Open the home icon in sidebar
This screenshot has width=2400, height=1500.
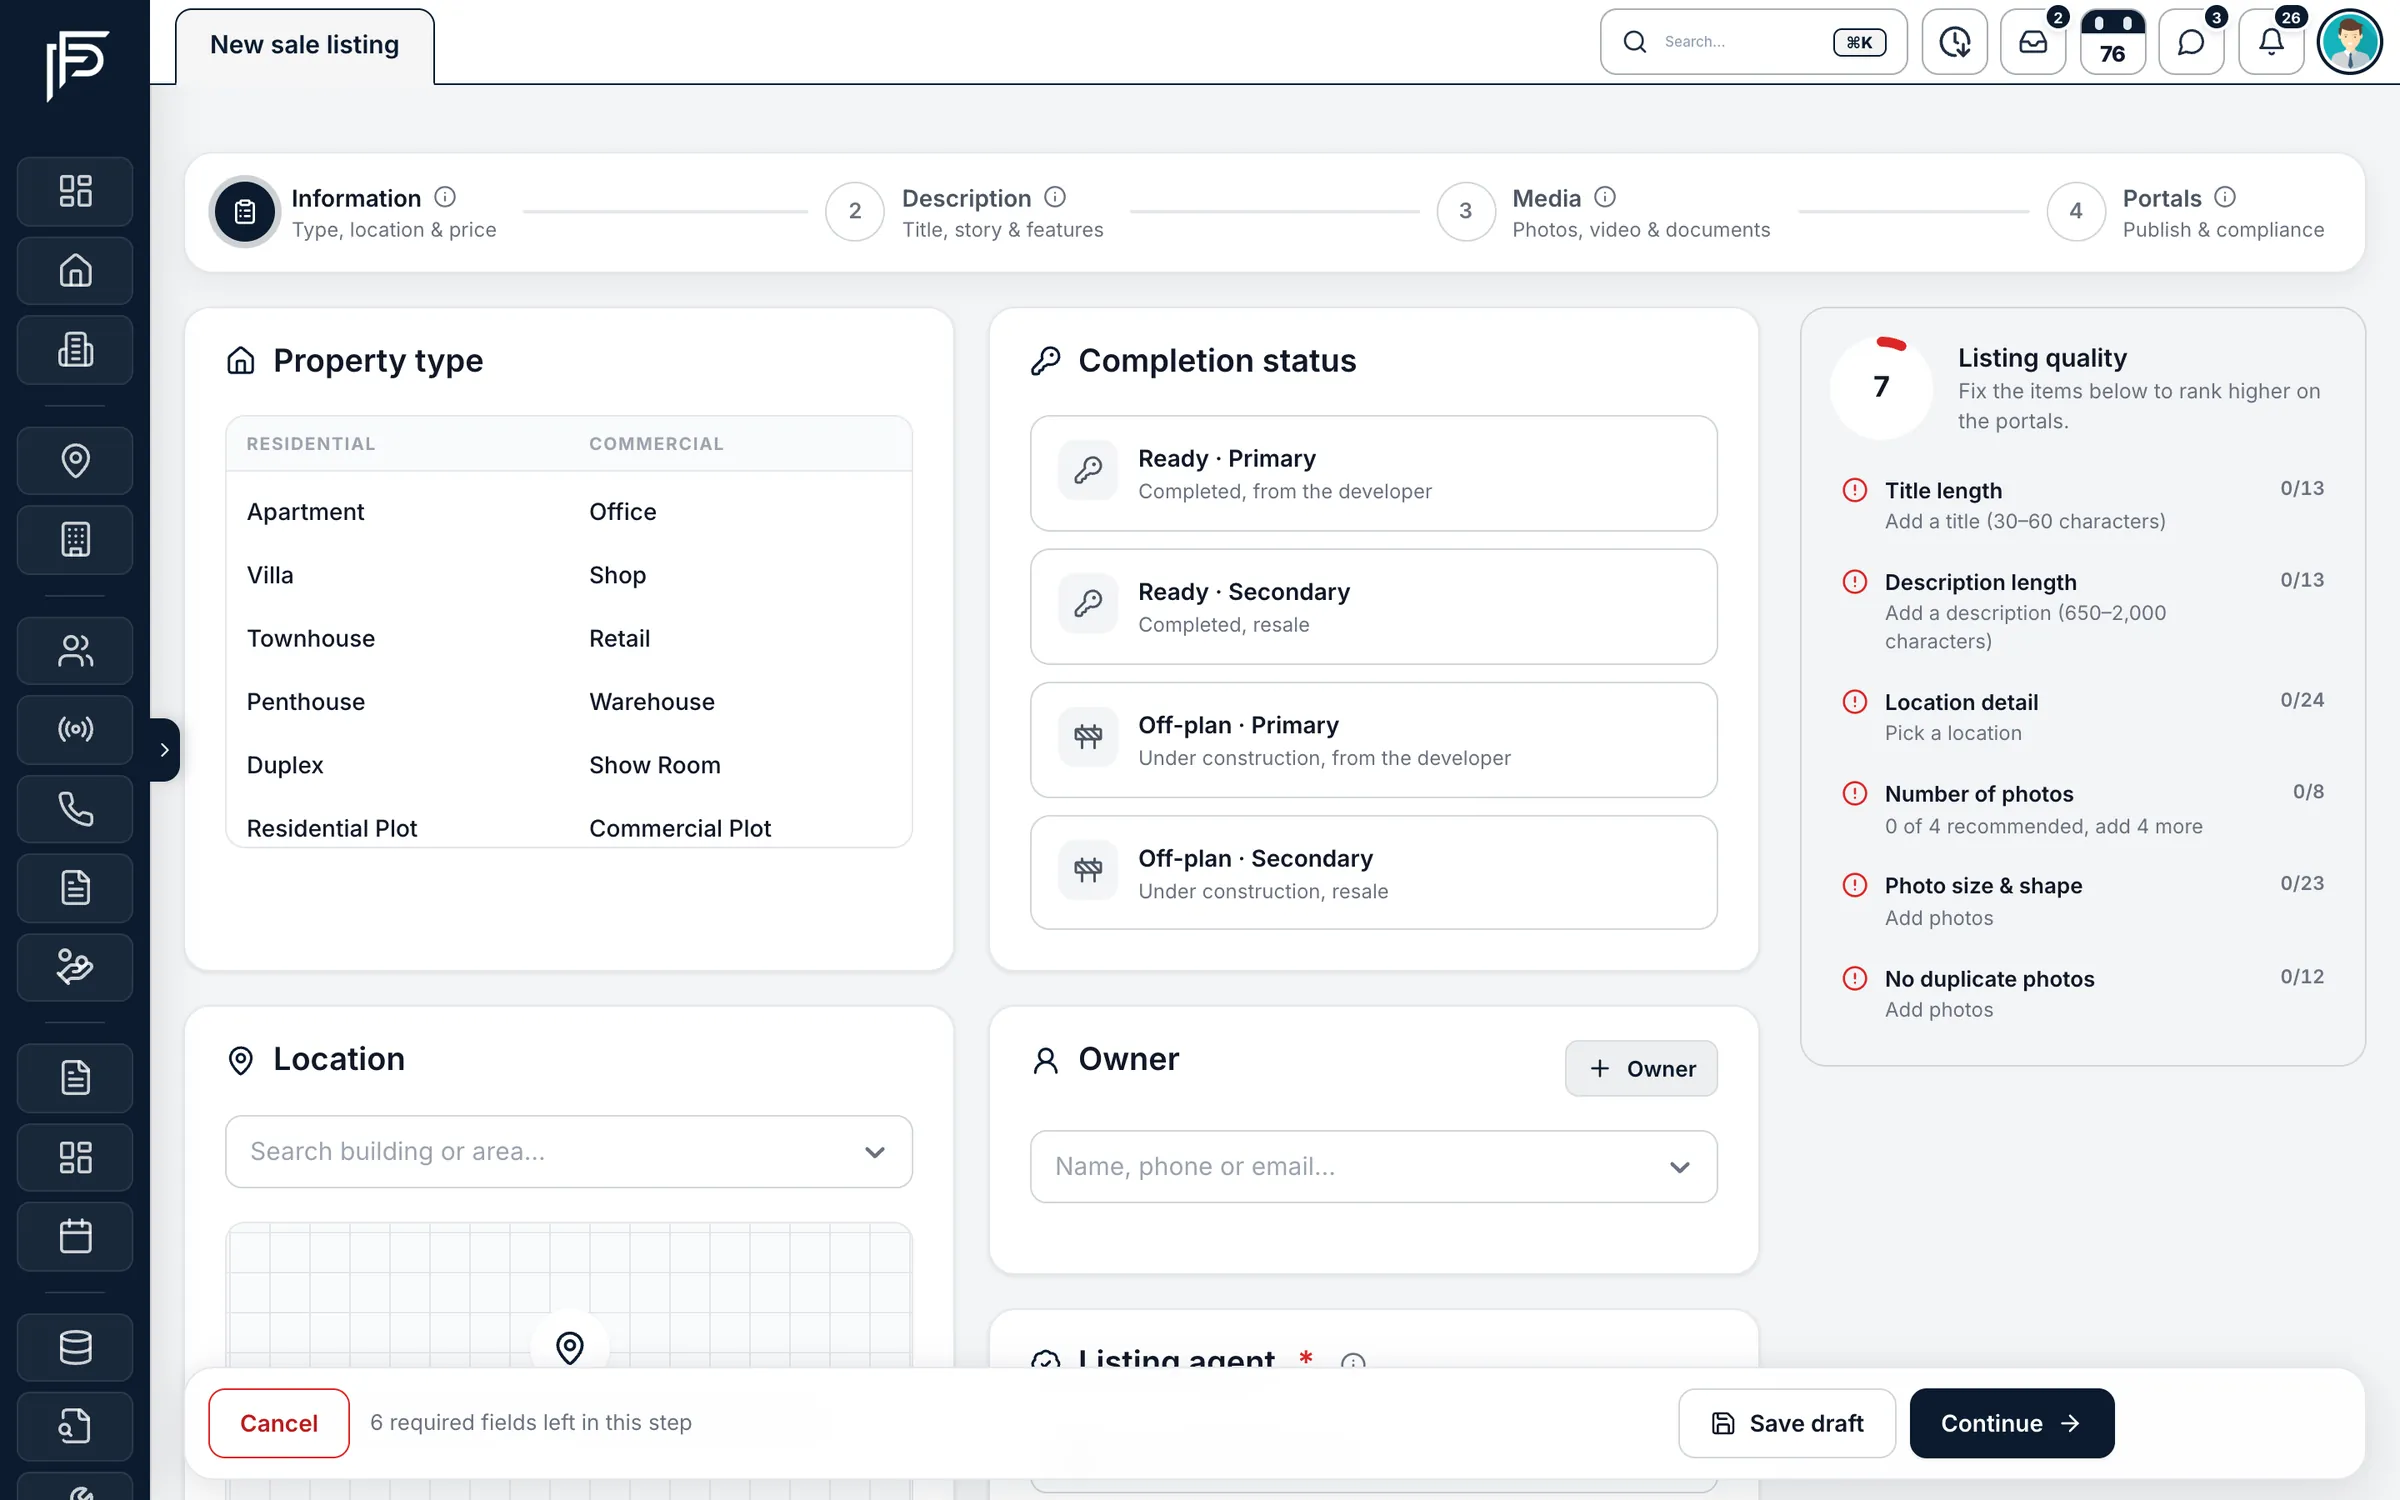[x=75, y=271]
